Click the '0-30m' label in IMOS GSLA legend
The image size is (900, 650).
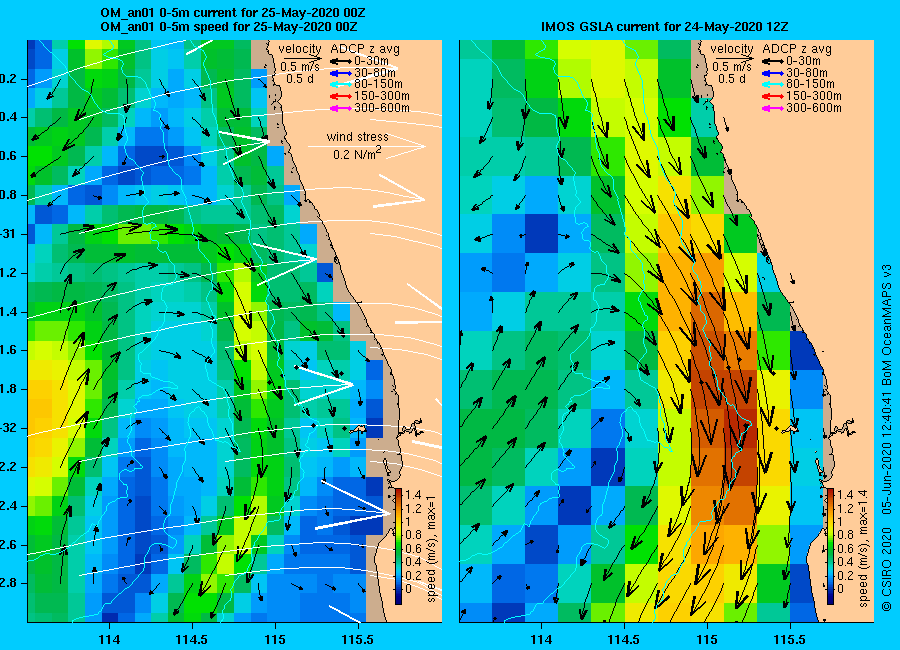tap(804, 61)
